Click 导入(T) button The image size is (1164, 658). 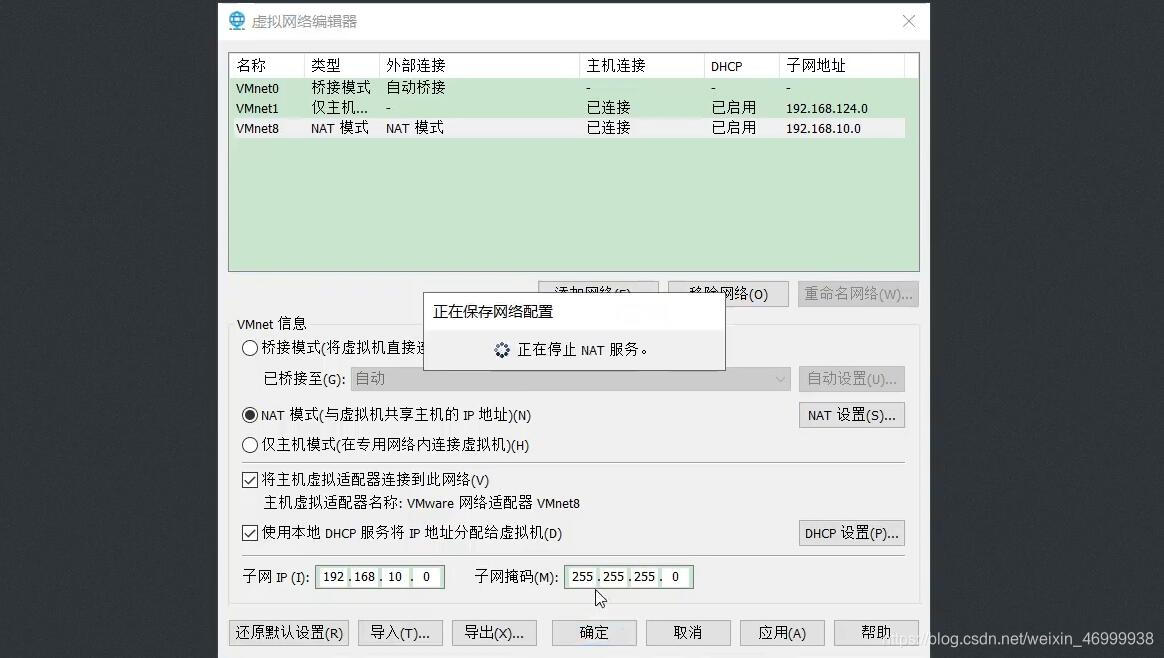coord(400,633)
